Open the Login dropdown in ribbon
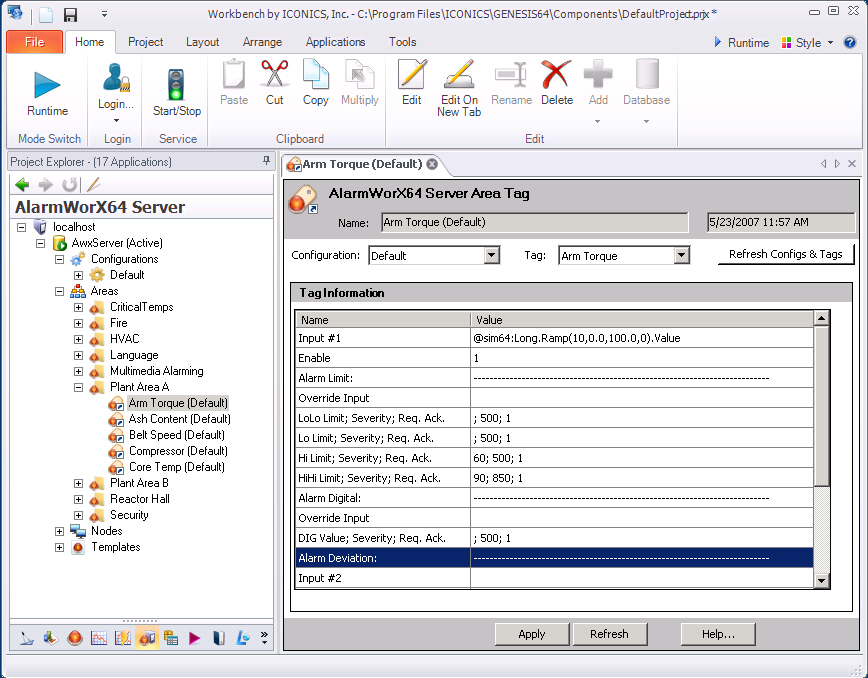Screen dimensions: 868x678 point(116,120)
